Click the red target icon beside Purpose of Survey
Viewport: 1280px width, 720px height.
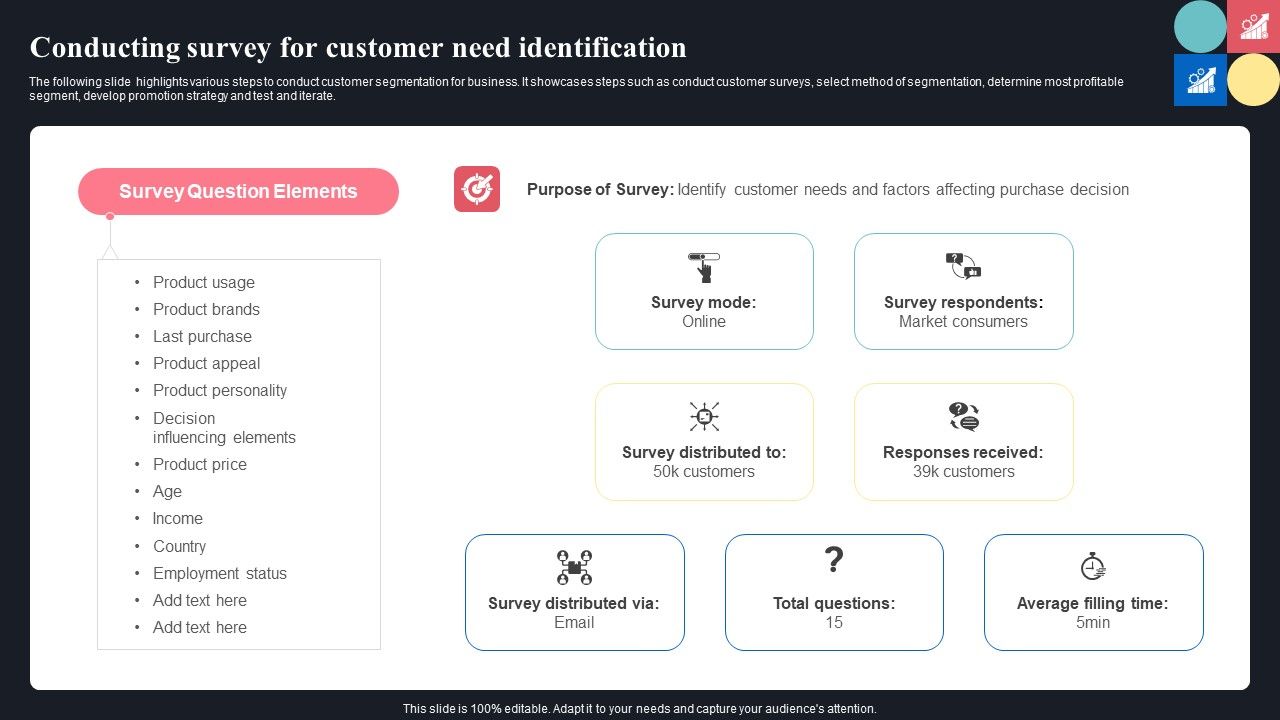pyautogui.click(x=477, y=189)
